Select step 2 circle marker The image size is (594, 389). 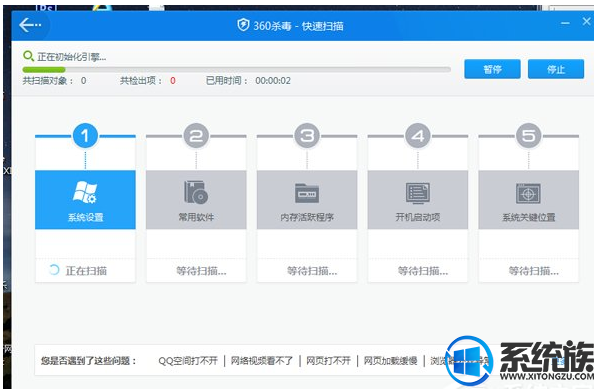coord(196,136)
